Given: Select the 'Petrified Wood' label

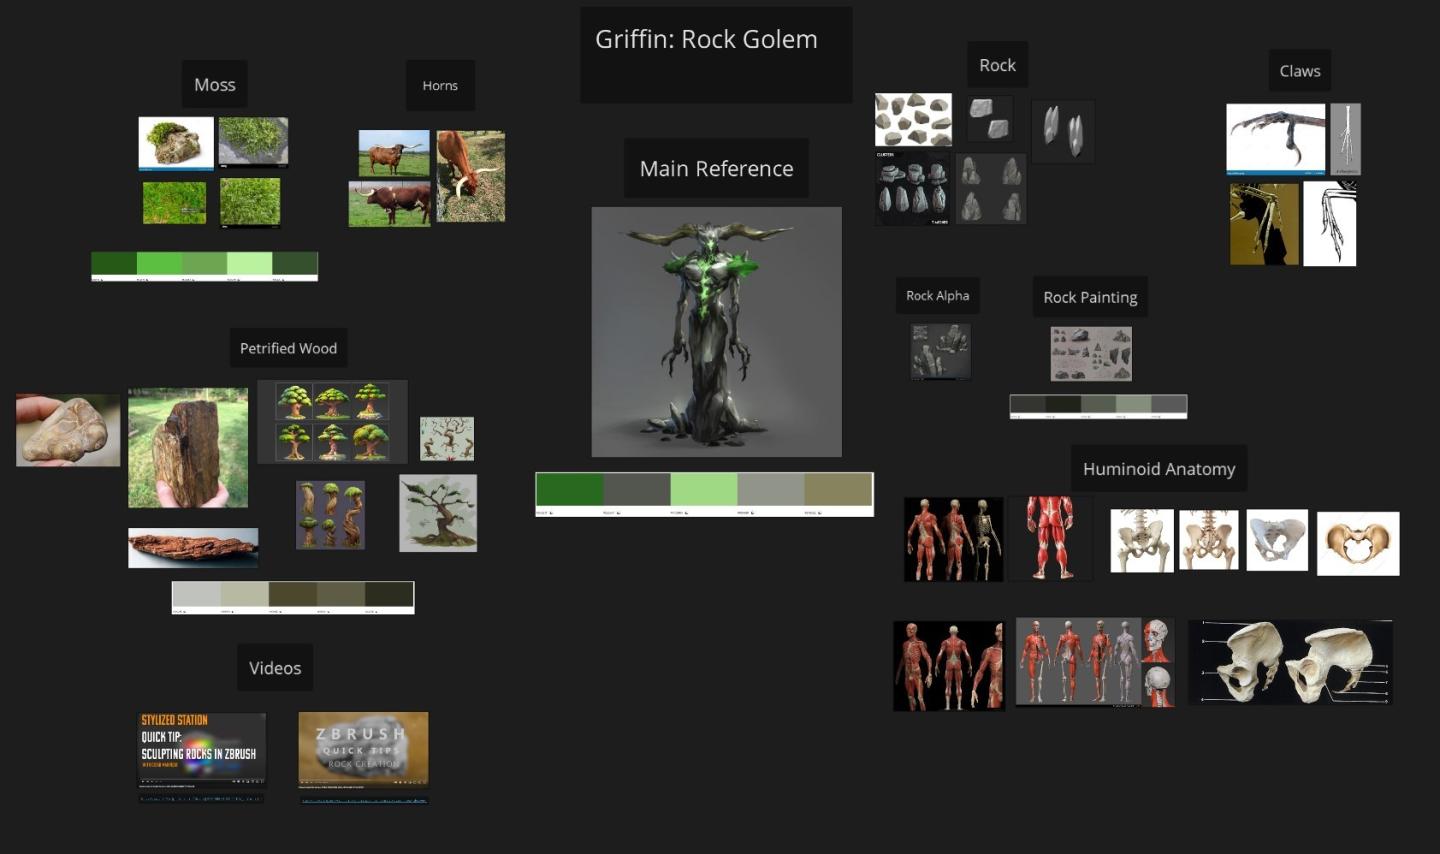Looking at the screenshot, I should (x=288, y=348).
